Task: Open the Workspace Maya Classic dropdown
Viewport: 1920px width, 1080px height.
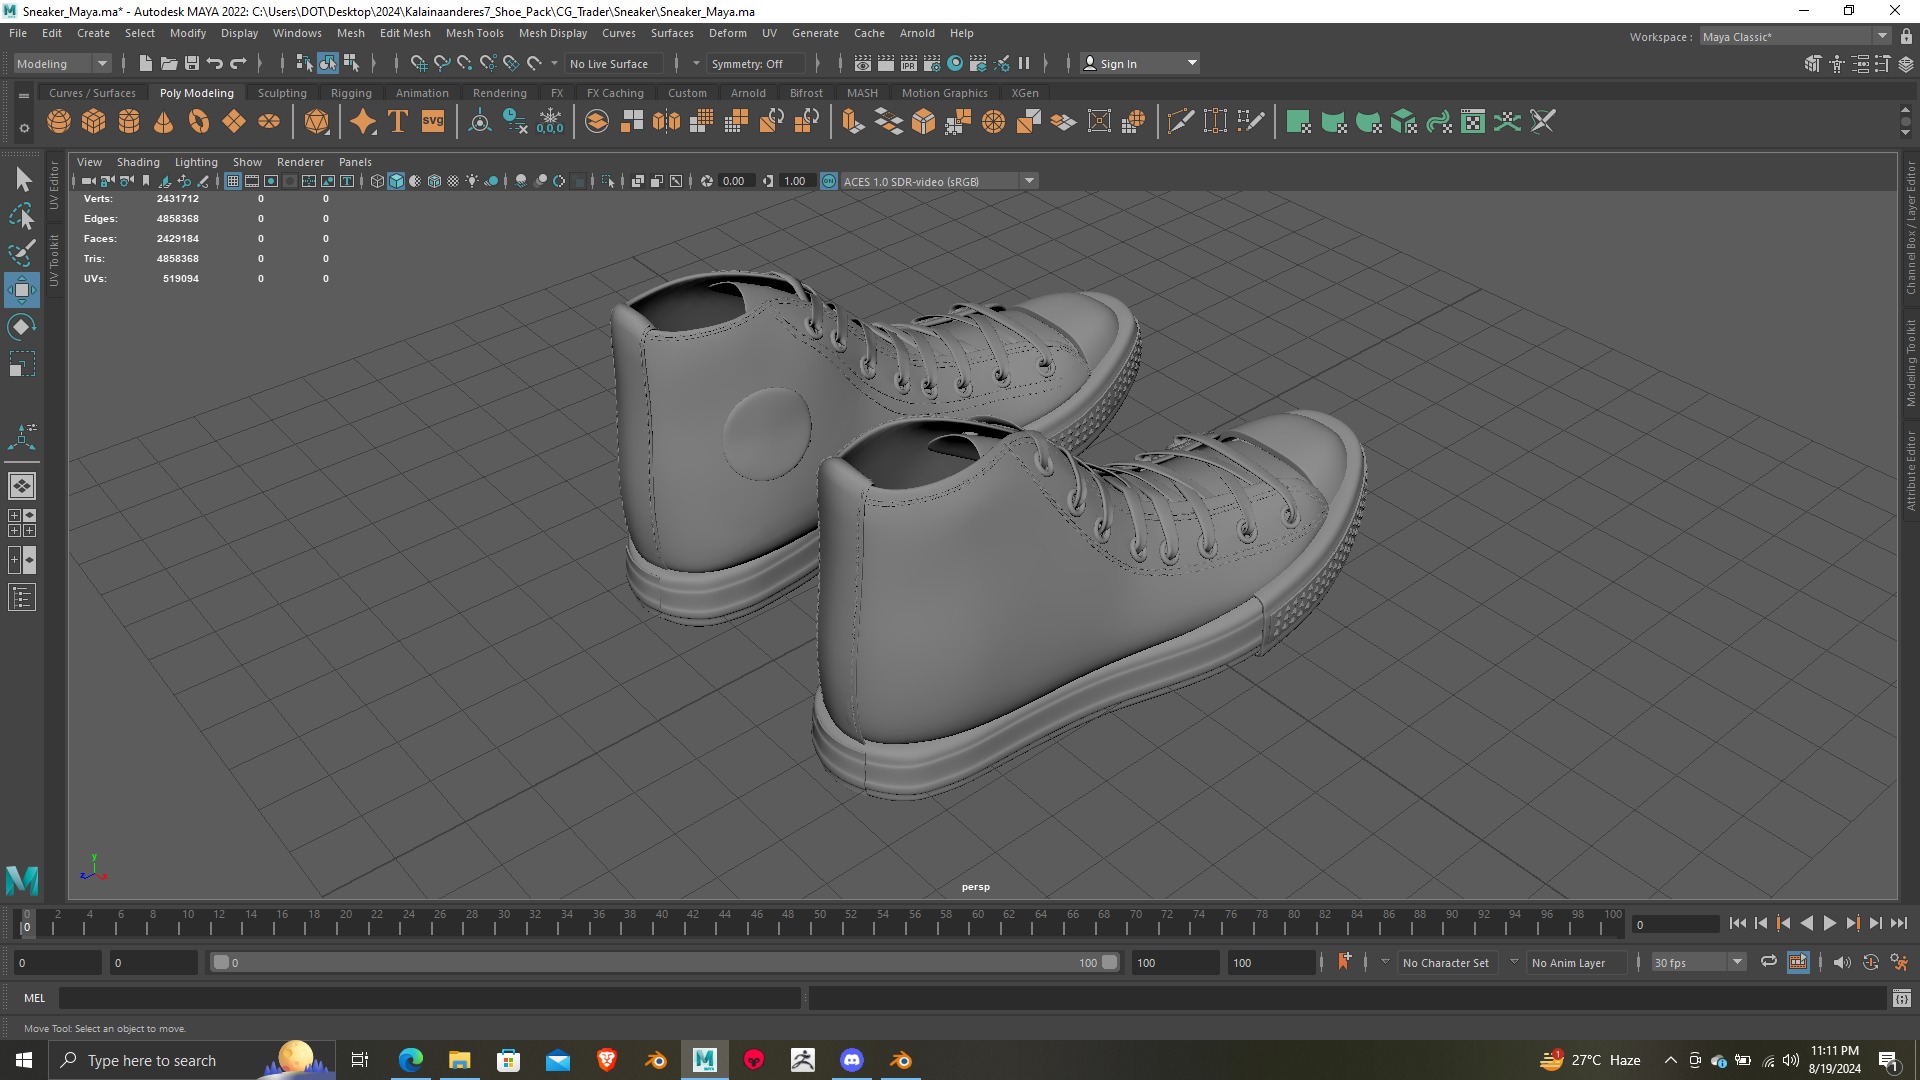Action: [1795, 36]
